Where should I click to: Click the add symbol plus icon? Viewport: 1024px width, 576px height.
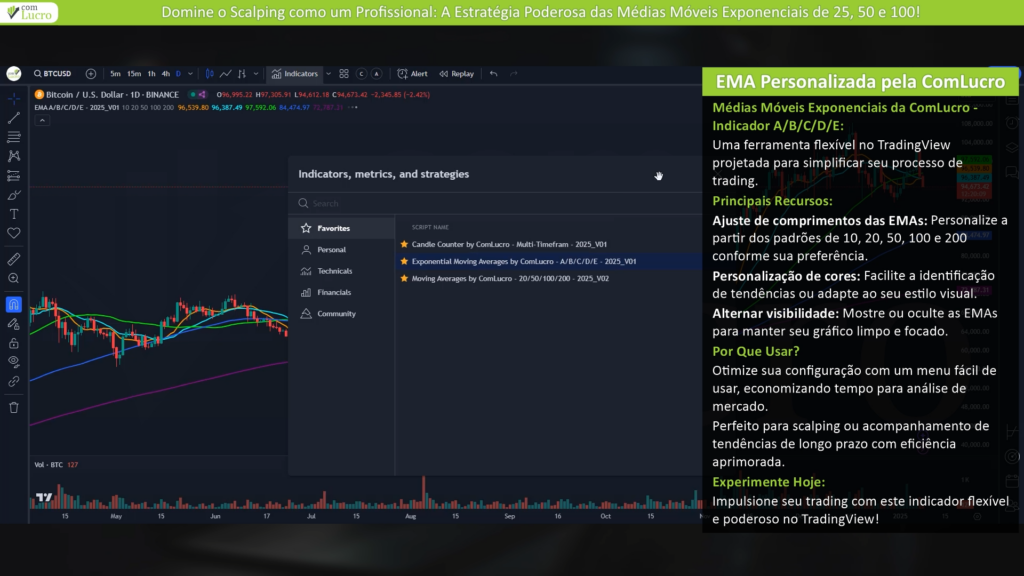pos(91,74)
